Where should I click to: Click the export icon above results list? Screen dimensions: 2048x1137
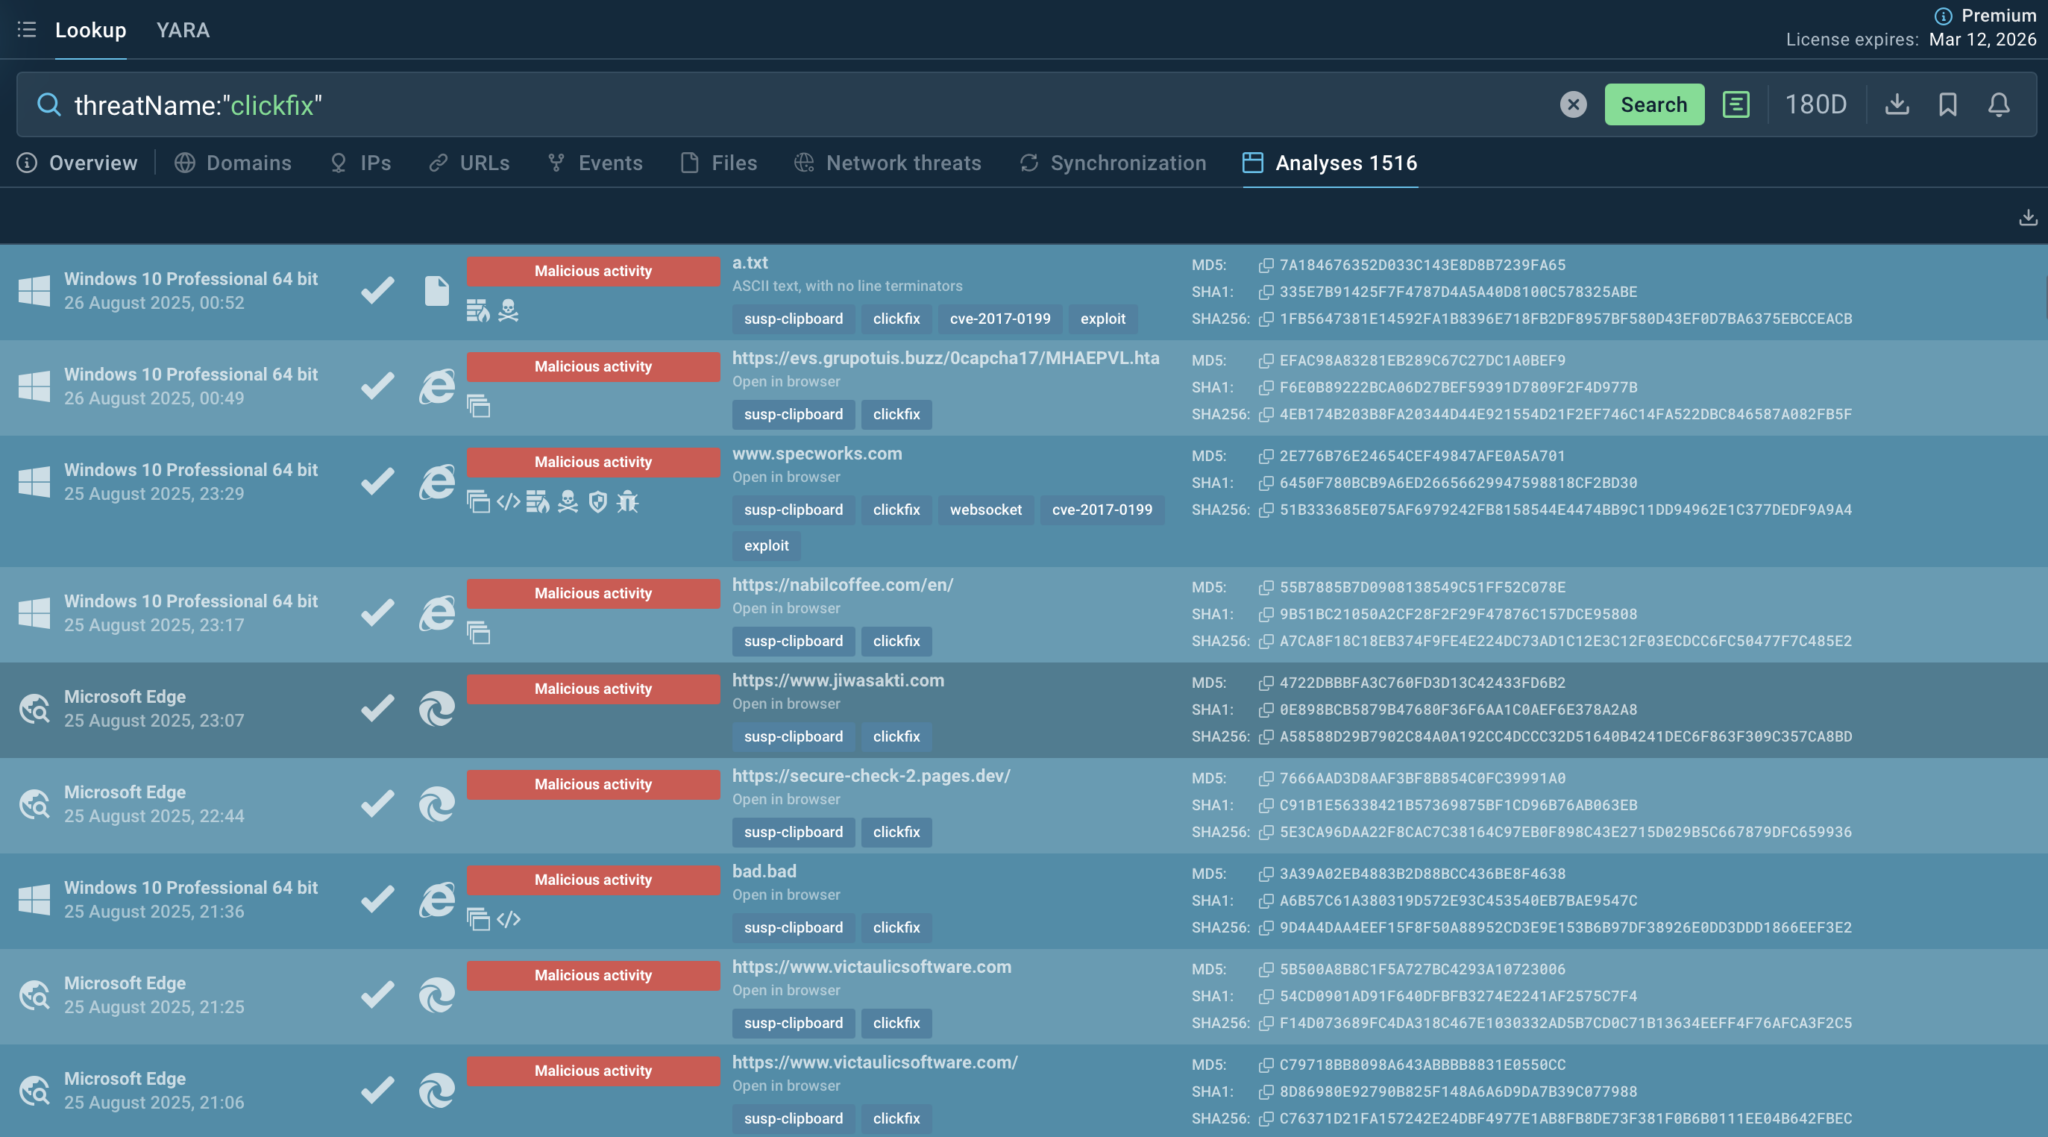coord(2027,217)
